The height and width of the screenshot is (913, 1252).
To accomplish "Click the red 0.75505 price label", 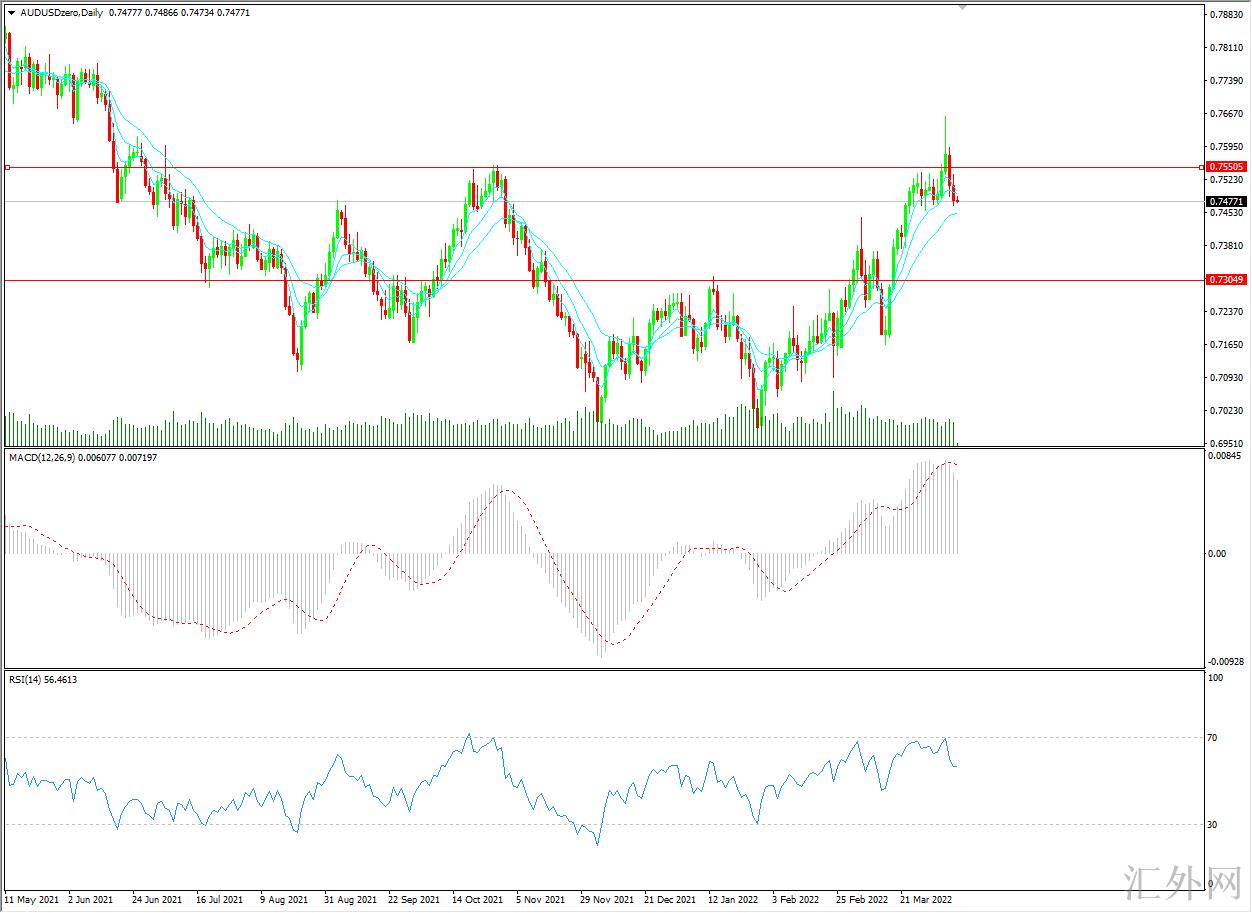I will tap(1225, 167).
